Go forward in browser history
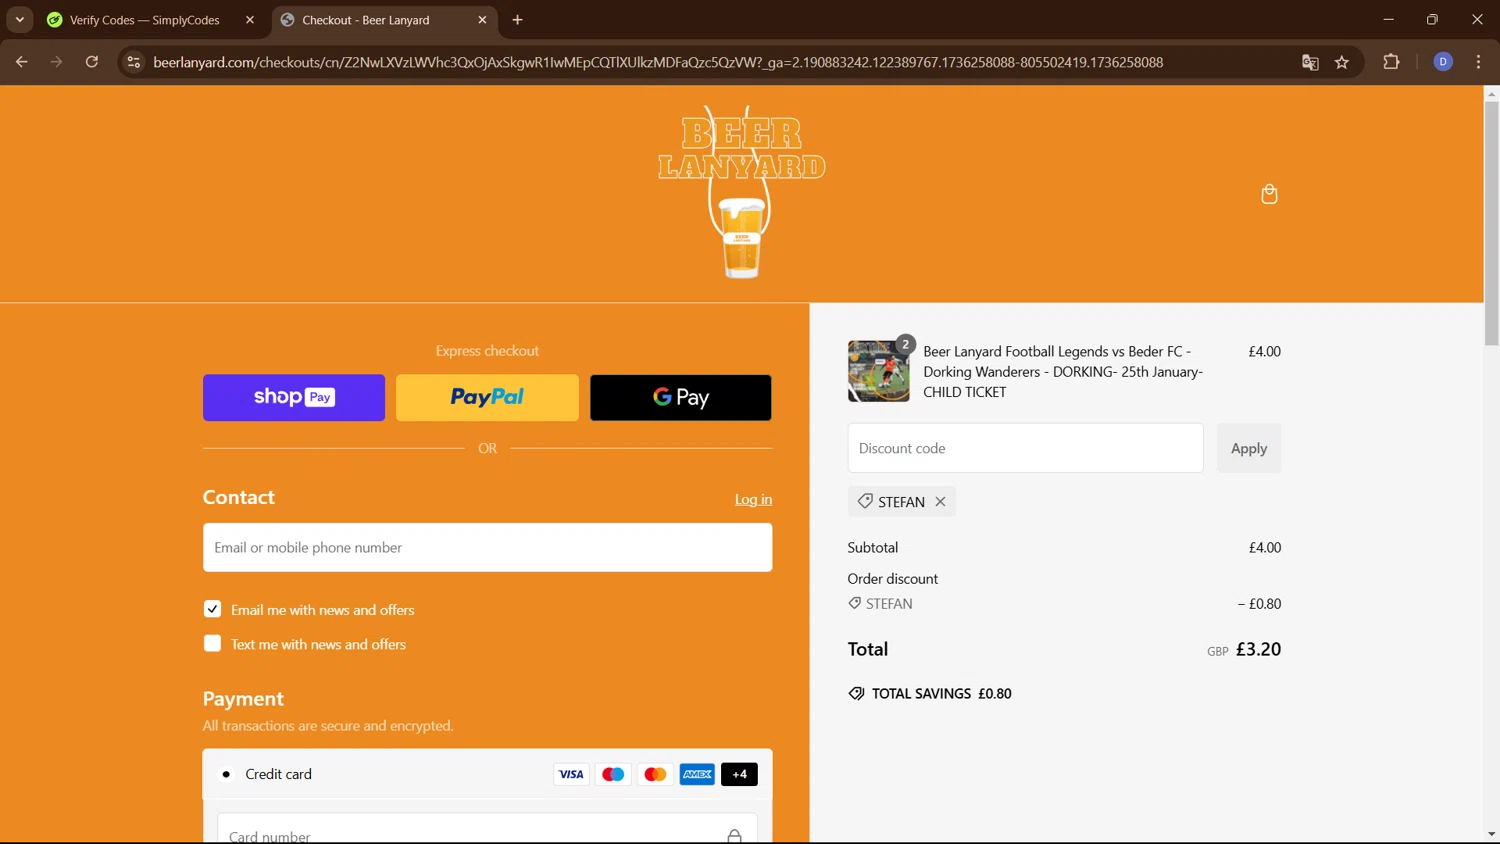 tap(56, 62)
